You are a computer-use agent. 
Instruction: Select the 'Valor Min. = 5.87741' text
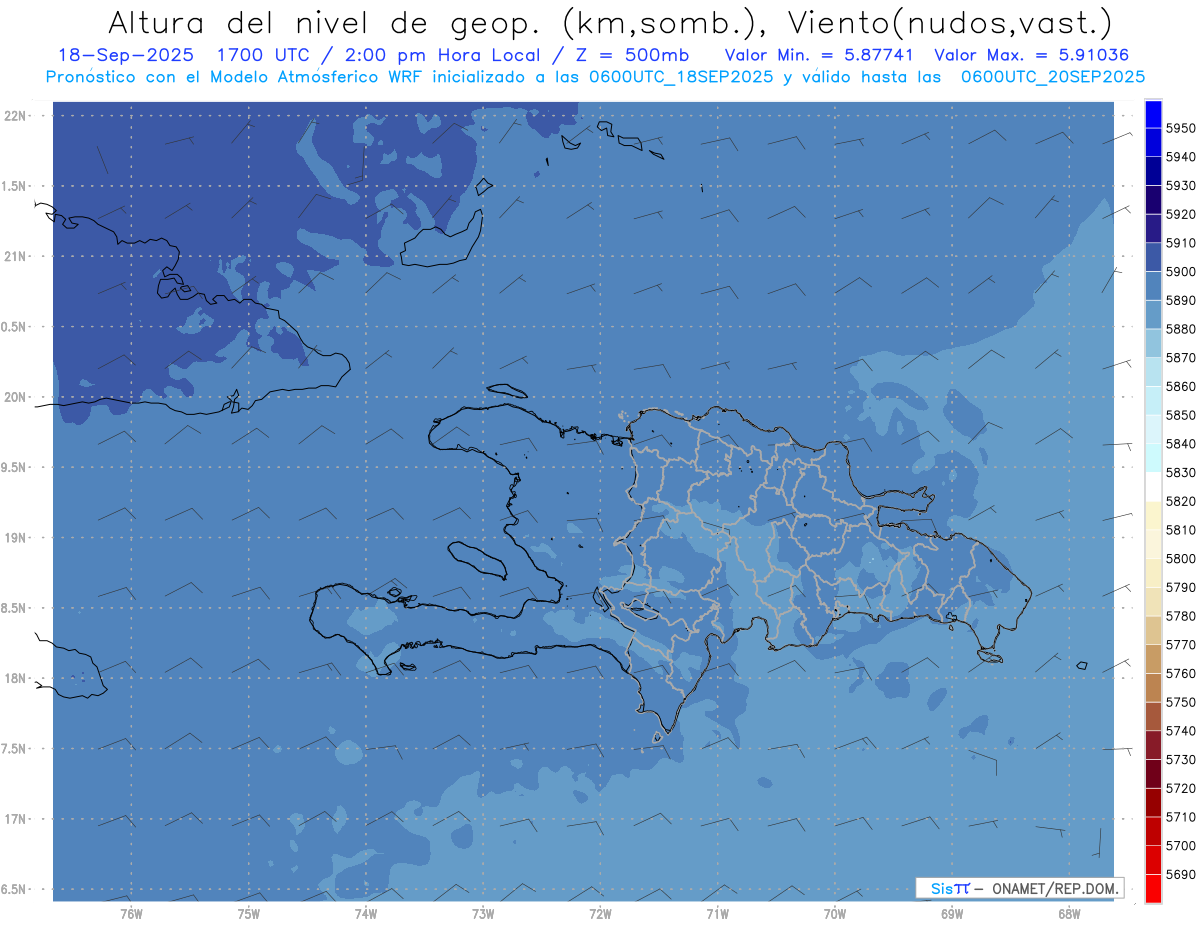pyautogui.click(x=819, y=55)
